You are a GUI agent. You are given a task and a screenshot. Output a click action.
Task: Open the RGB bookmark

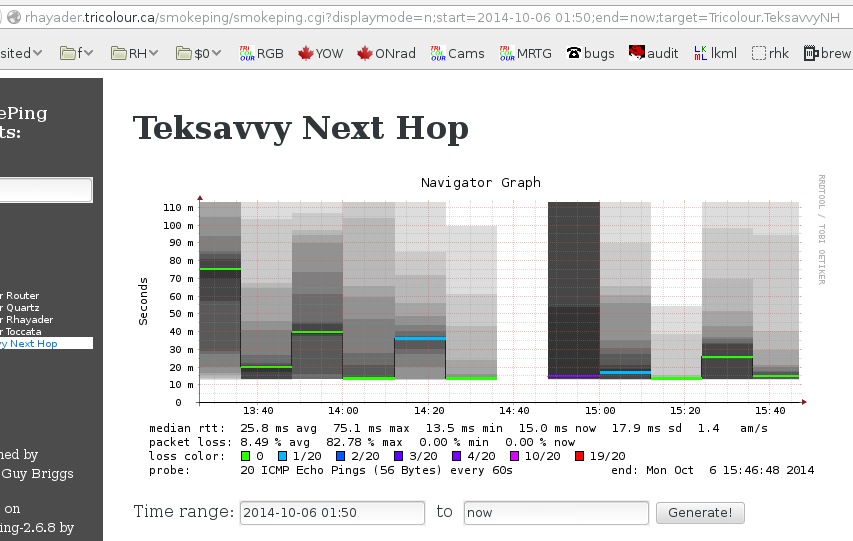click(262, 53)
